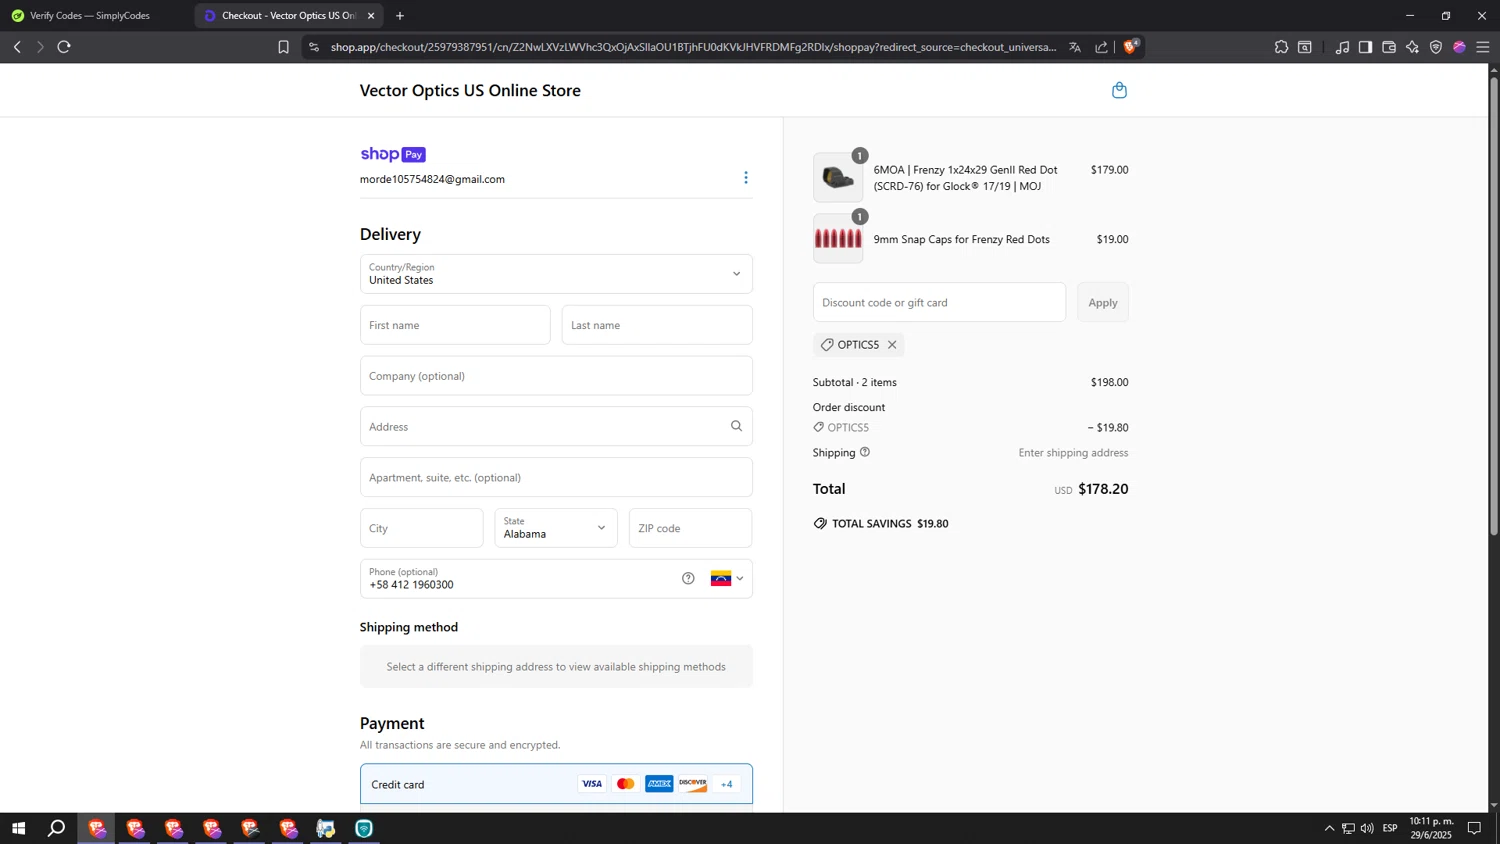Open the music playlist icon in toolbar
The image size is (1500, 844).
point(1342,47)
